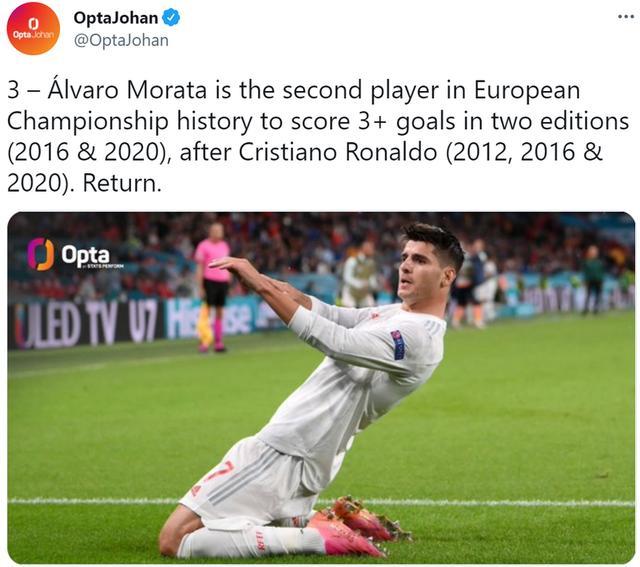The width and height of the screenshot is (640, 567).
Task: Click the assistant referee in pink shirt
Action: [x=213, y=287]
